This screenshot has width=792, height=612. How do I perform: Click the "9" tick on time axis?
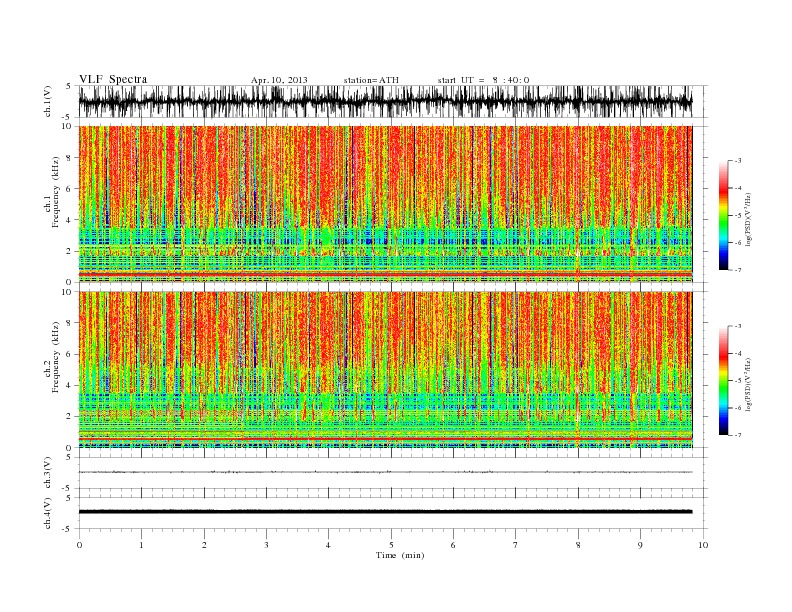tap(640, 545)
